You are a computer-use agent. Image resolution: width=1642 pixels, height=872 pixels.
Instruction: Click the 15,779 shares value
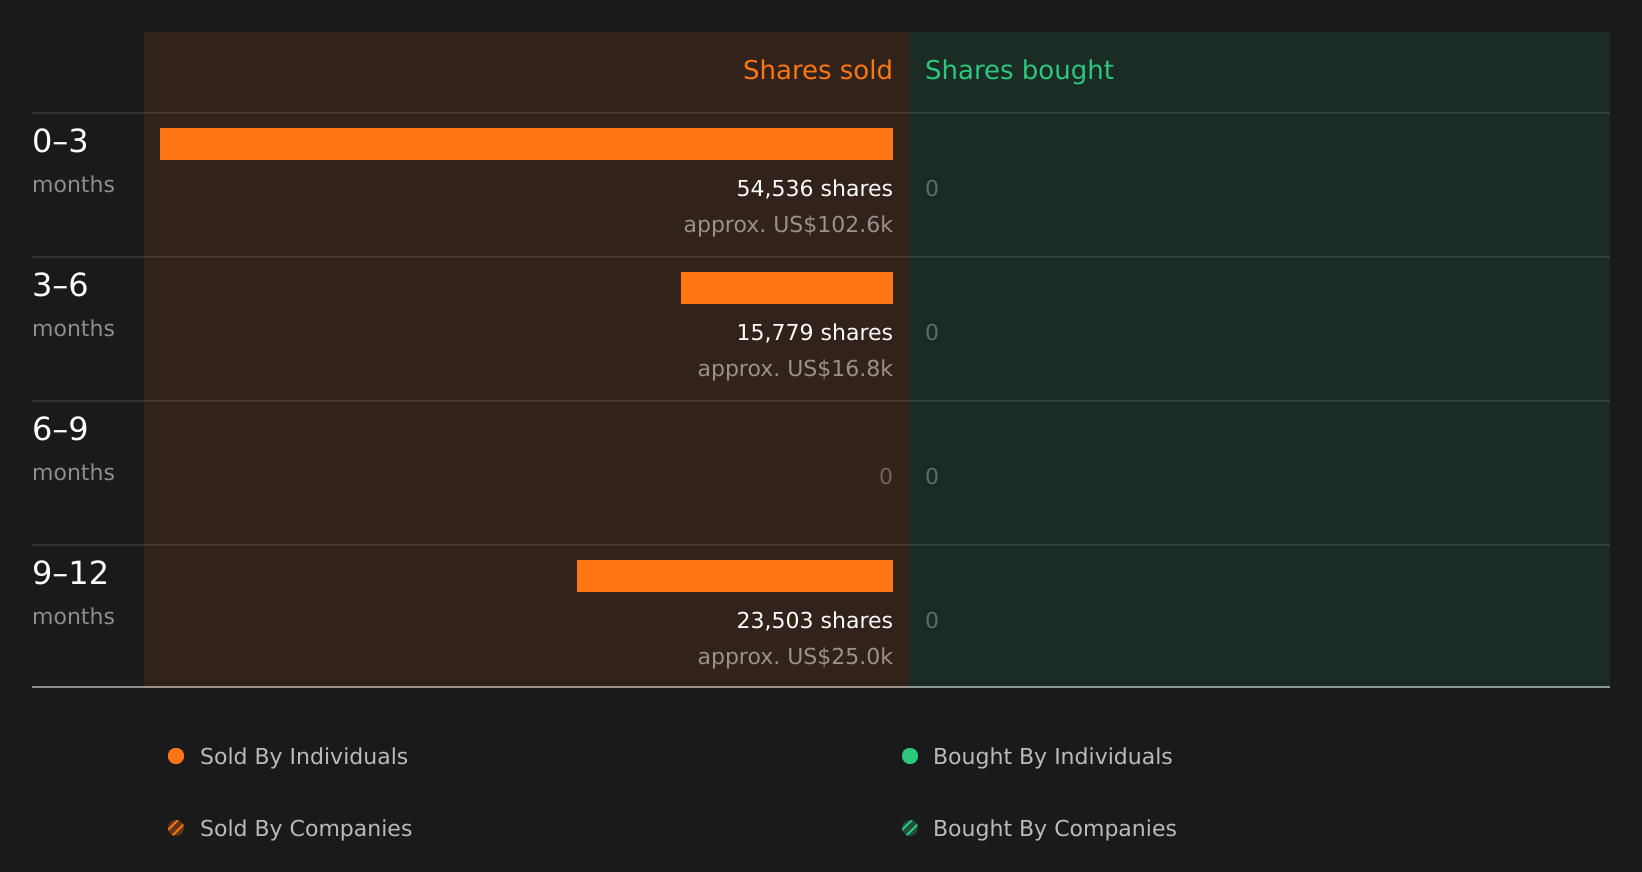coord(814,333)
